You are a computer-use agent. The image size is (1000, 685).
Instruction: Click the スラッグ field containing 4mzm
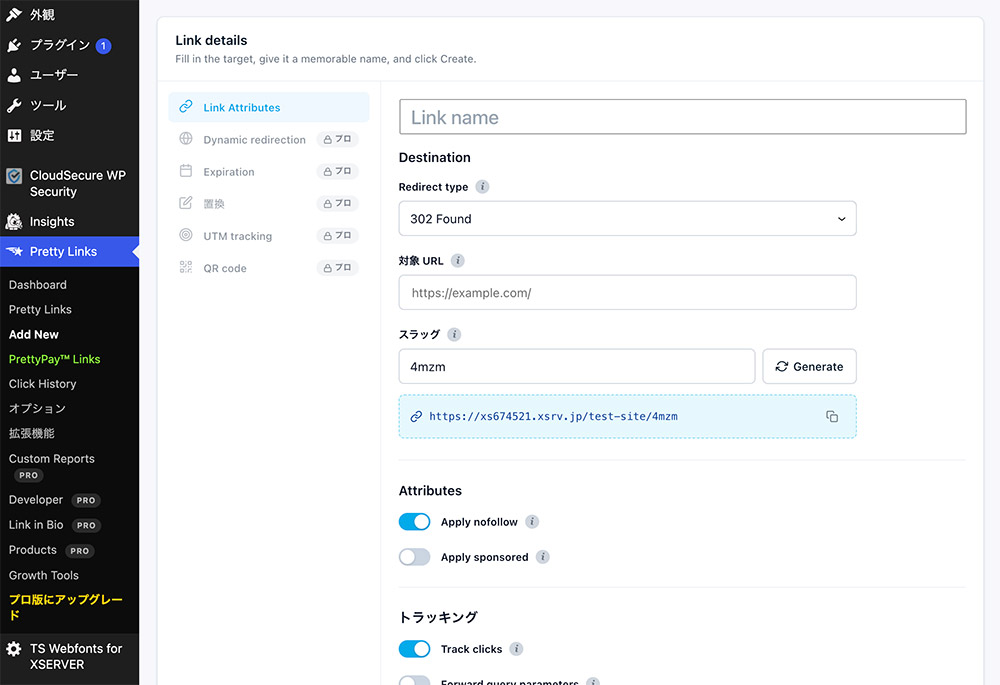pyautogui.click(x=577, y=366)
